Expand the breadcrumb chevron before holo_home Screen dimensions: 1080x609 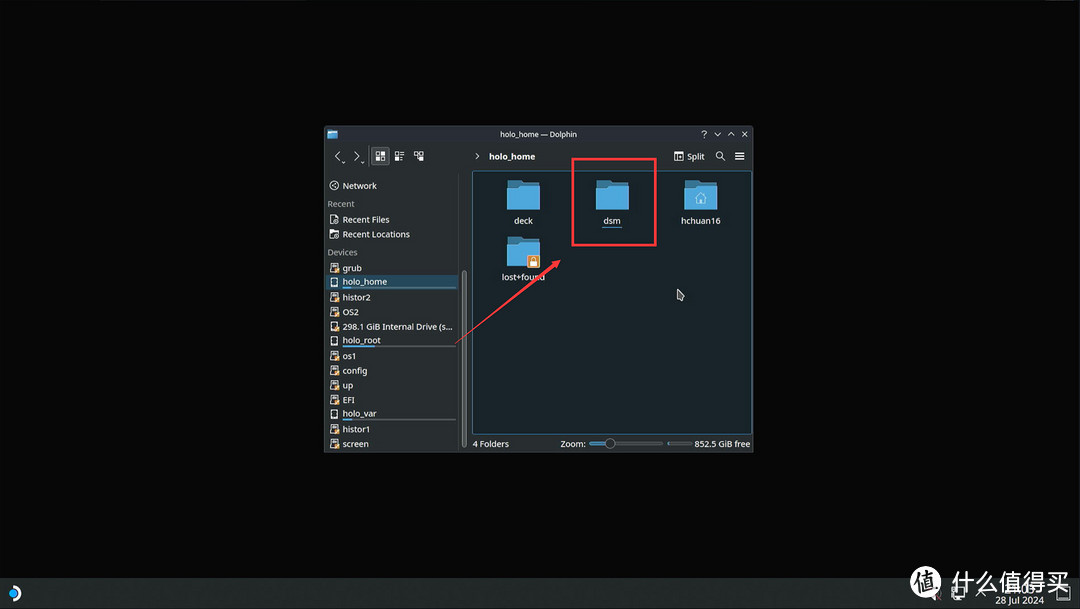point(478,157)
